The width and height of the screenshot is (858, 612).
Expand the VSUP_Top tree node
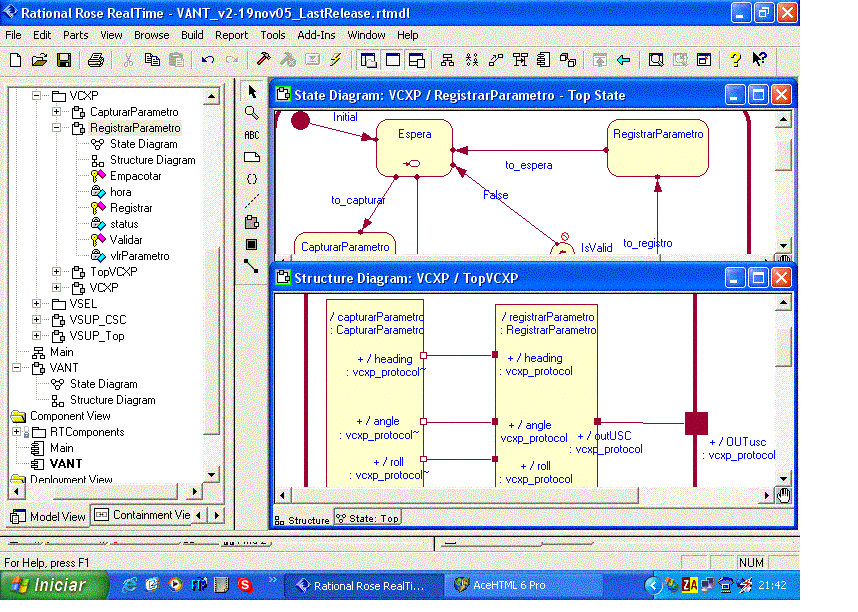click(x=36, y=335)
